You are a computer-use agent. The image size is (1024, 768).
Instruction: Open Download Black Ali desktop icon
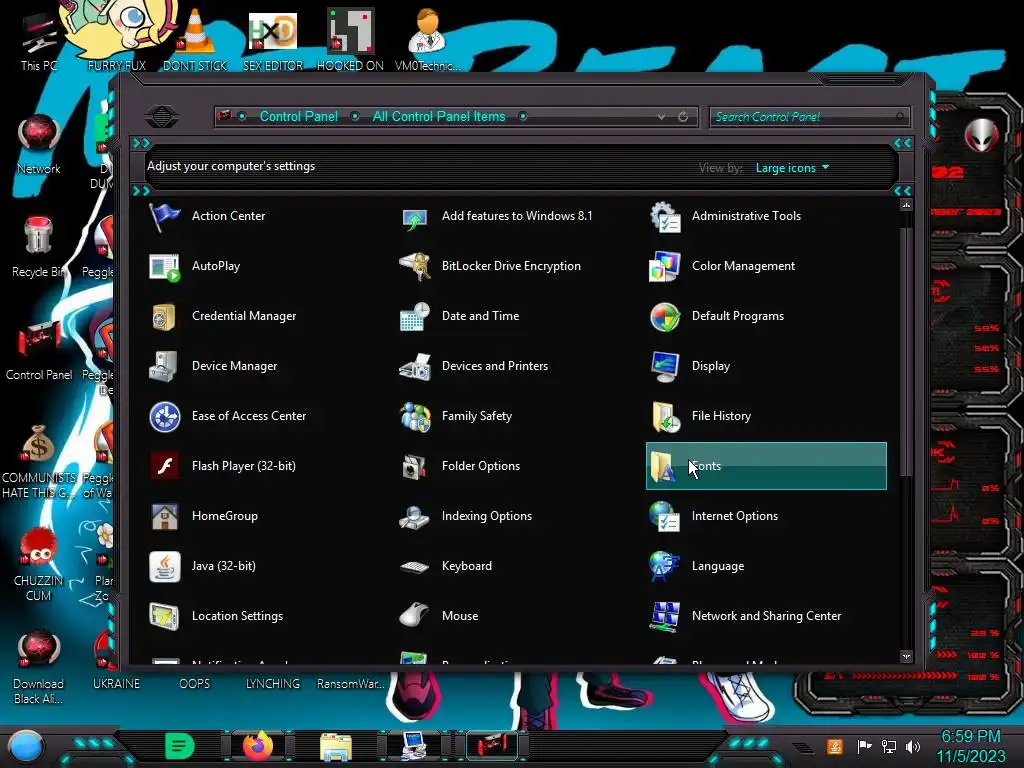pos(39,667)
